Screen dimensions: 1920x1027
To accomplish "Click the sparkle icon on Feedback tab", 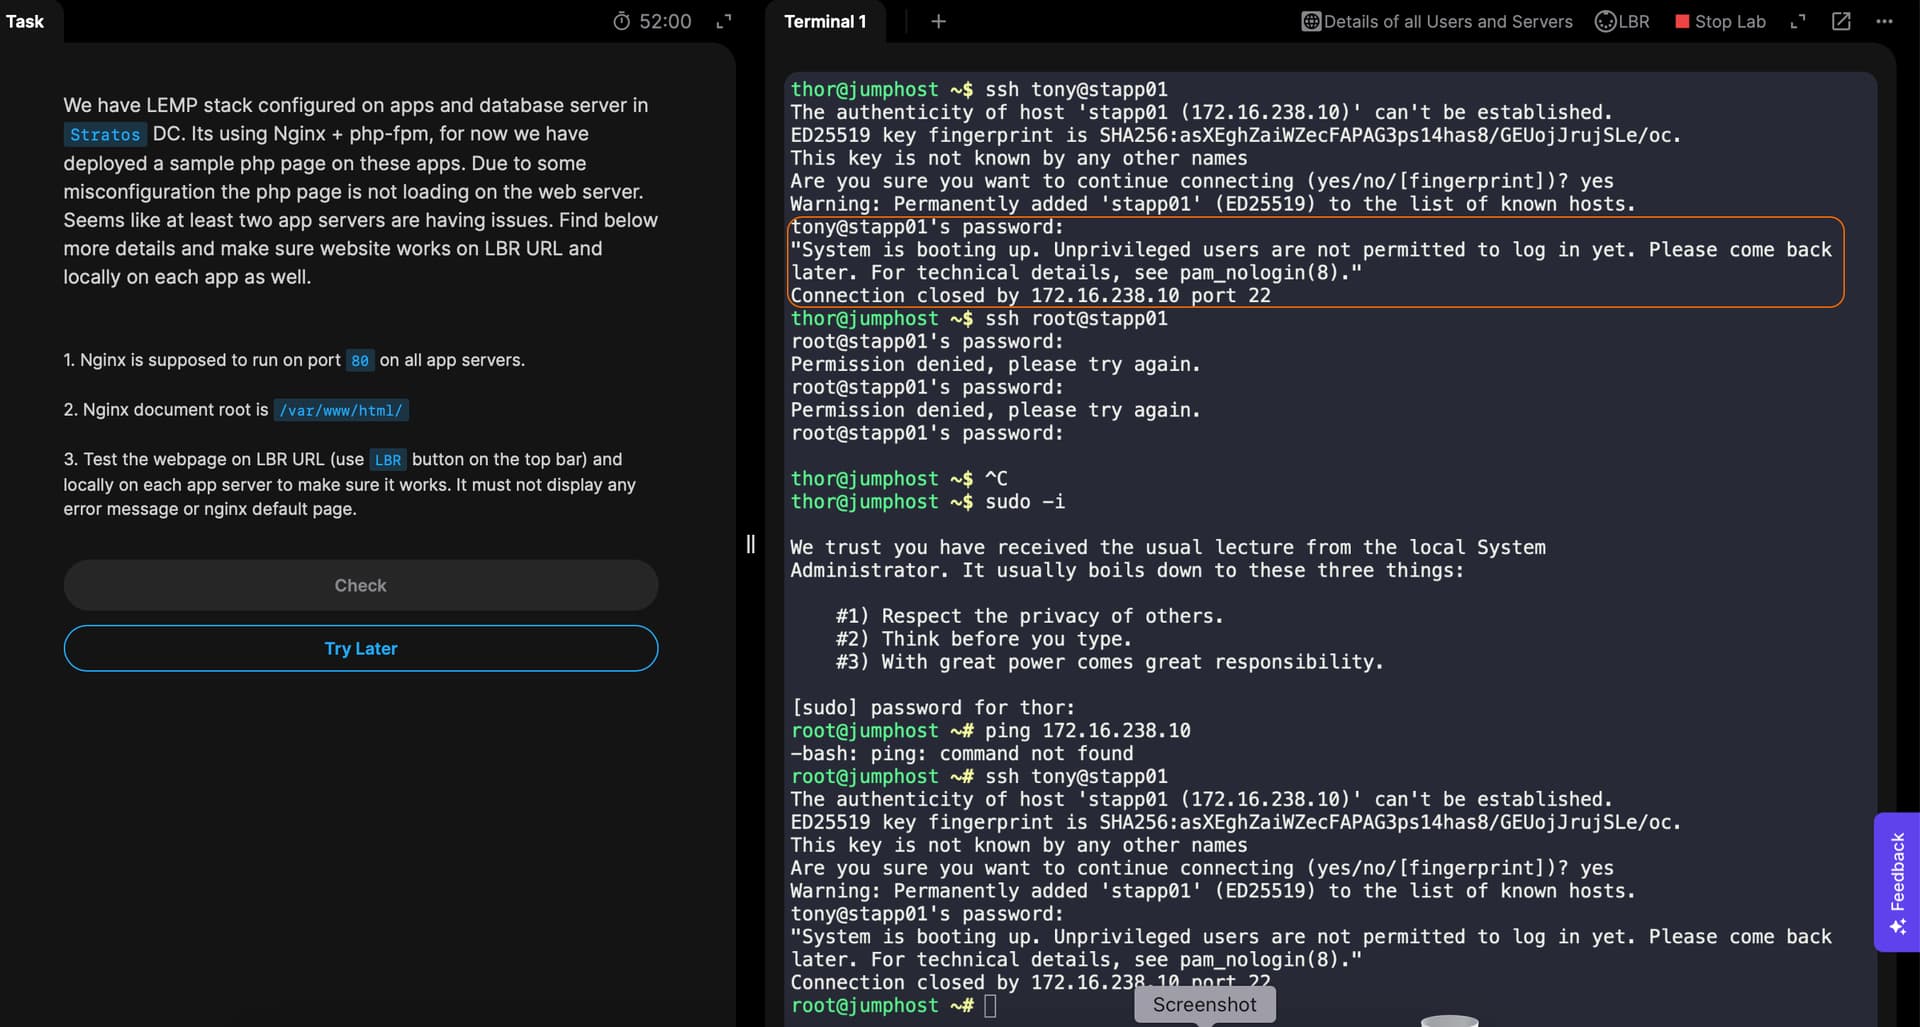I will pyautogui.click(x=1897, y=927).
